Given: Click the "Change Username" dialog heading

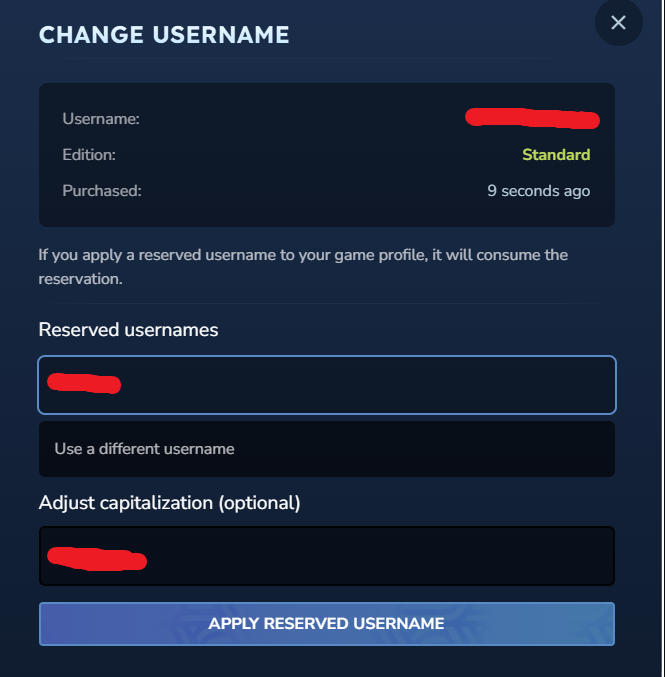Looking at the screenshot, I should tap(164, 35).
